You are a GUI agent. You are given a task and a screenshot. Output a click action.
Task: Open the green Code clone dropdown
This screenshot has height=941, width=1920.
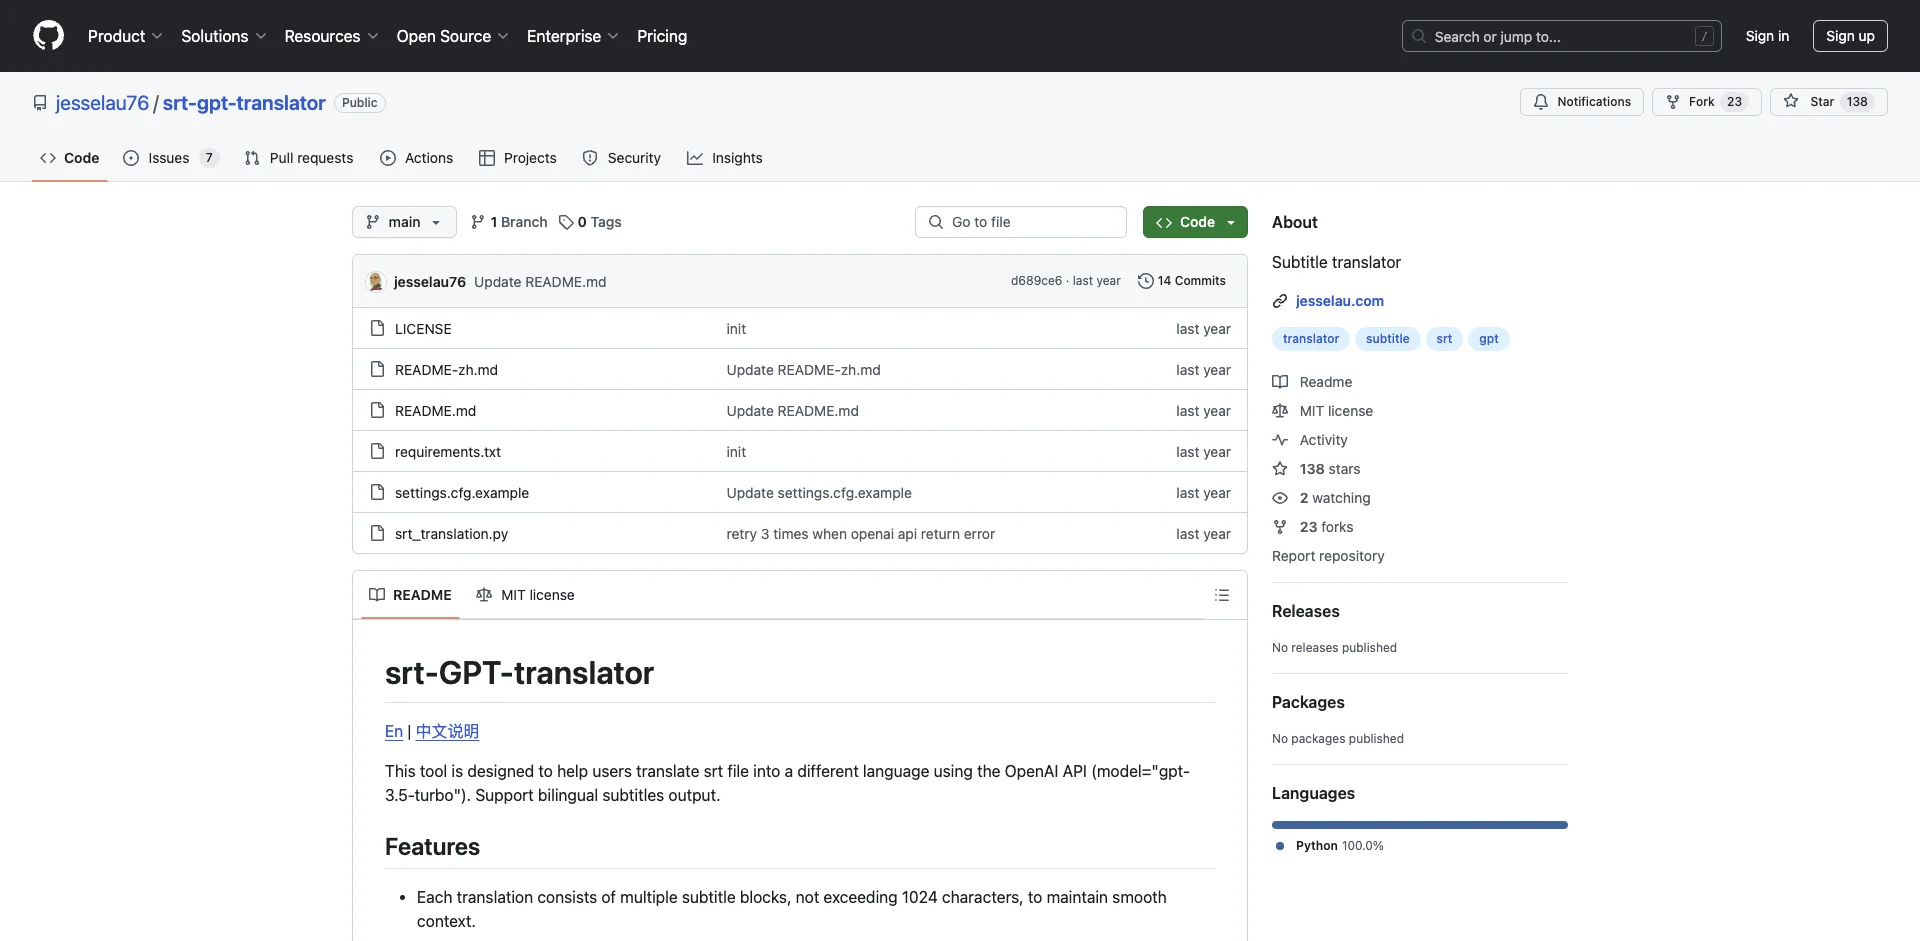(x=1195, y=222)
